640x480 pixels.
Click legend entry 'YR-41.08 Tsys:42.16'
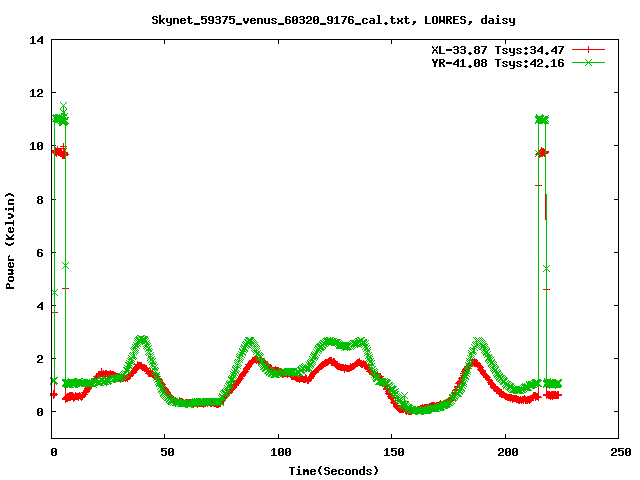point(498,63)
